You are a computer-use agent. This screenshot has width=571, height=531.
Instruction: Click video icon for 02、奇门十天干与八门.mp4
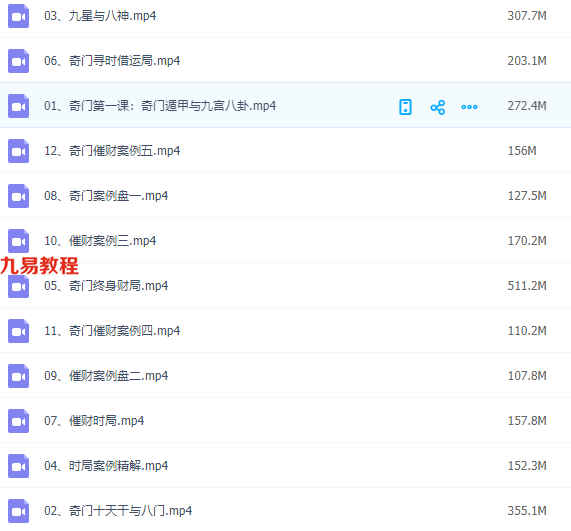pos(18,511)
